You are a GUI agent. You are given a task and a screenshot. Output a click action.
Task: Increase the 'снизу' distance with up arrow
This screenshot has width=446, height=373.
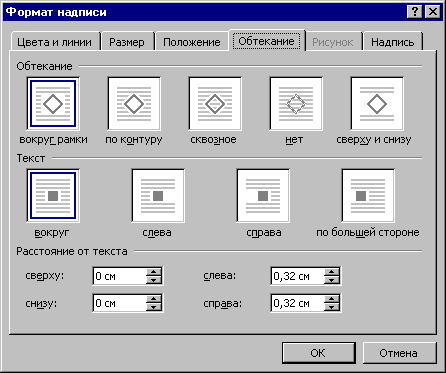pos(154,299)
